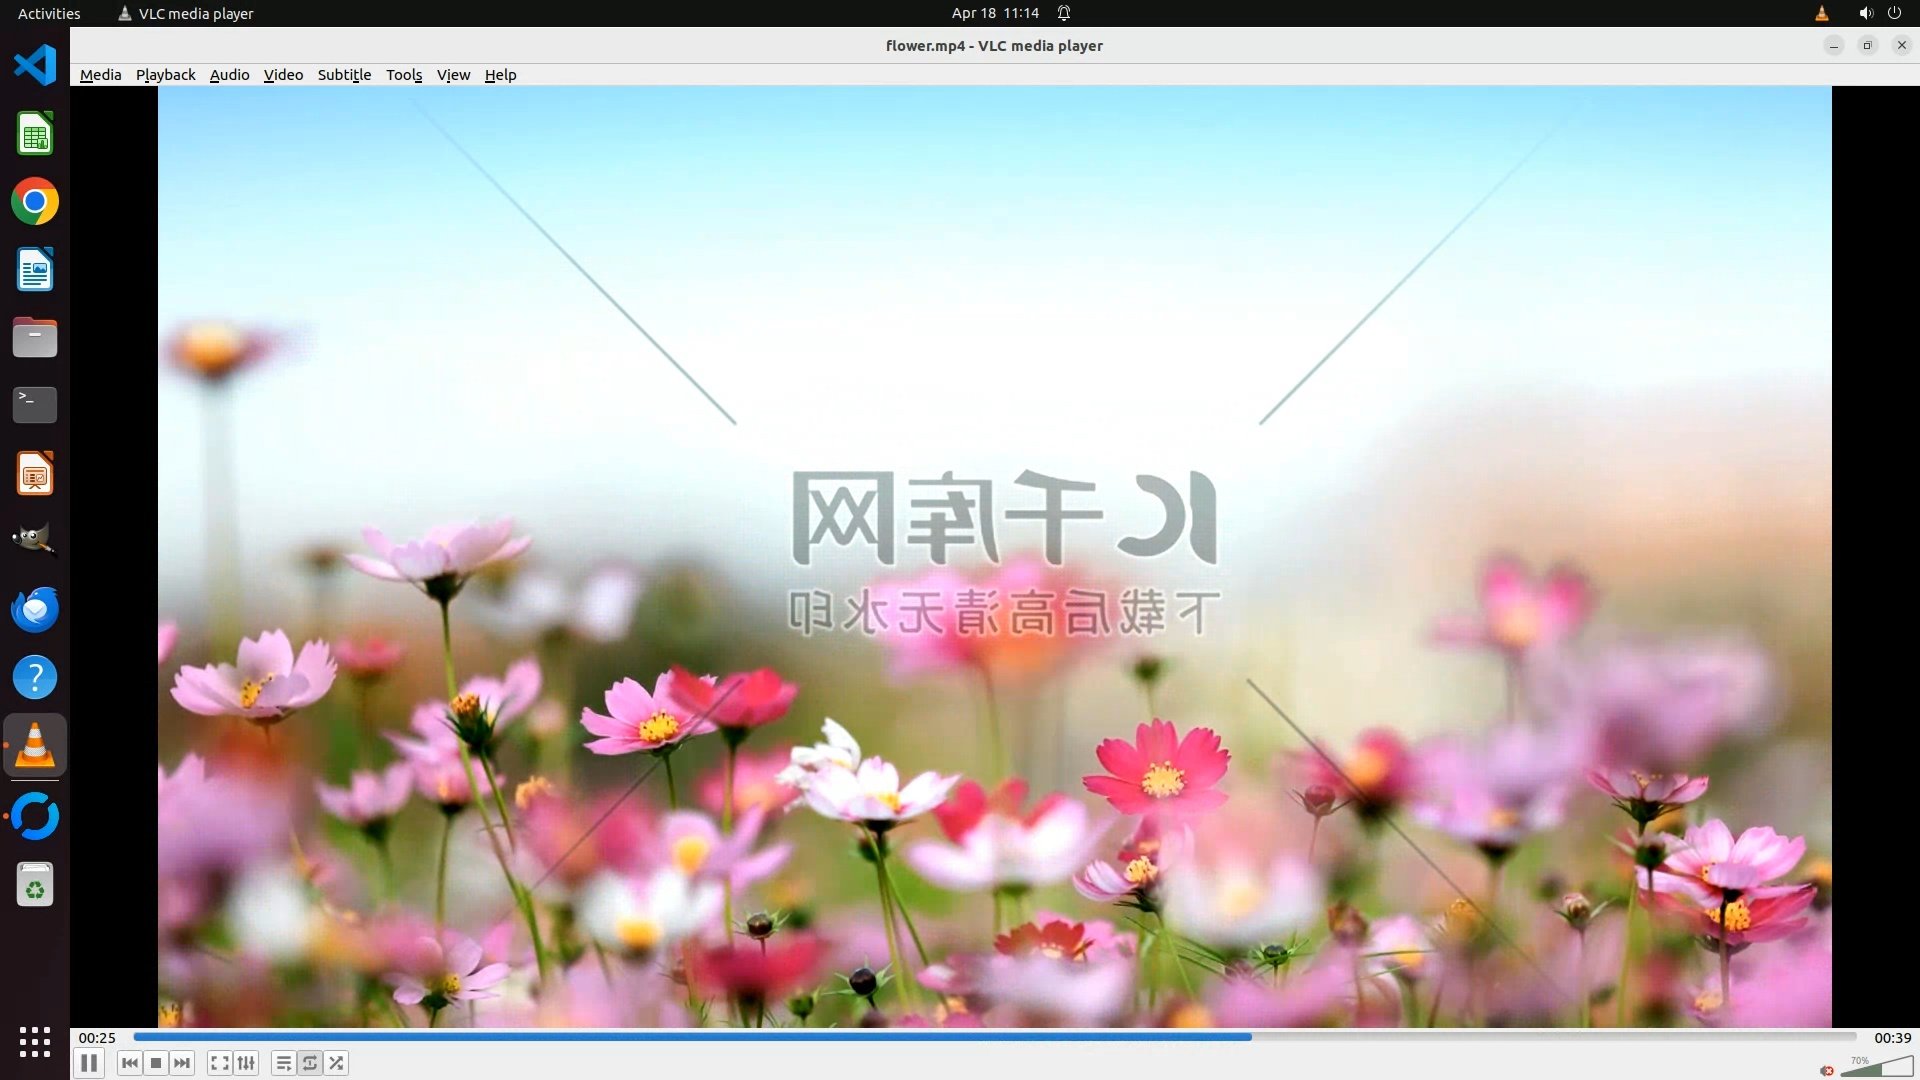Open the Media menu
1920x1080 pixels.
coord(100,75)
